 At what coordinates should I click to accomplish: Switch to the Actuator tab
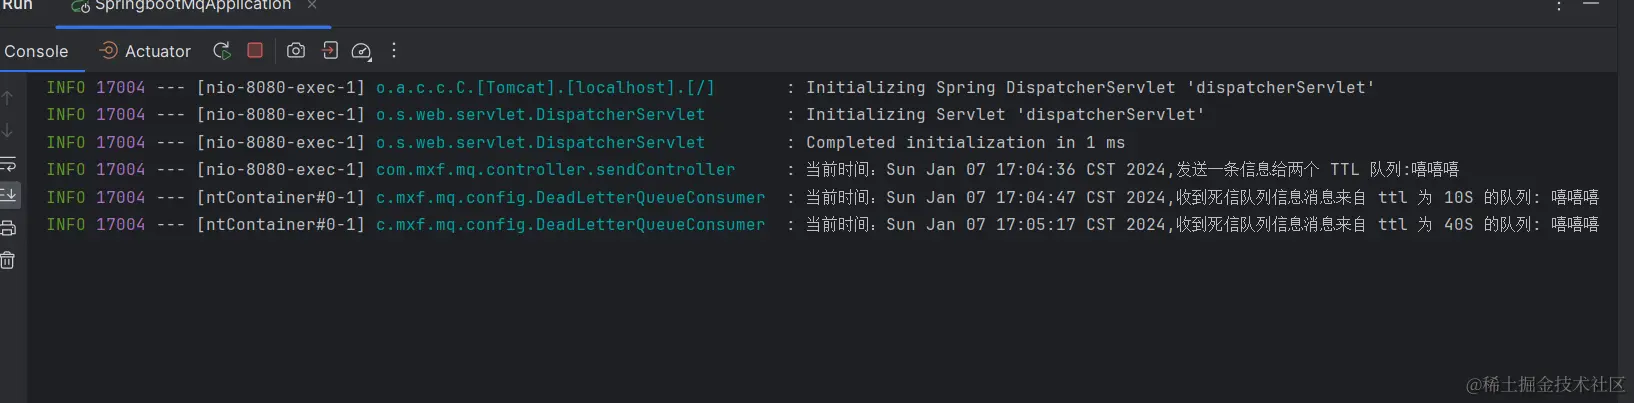(146, 51)
